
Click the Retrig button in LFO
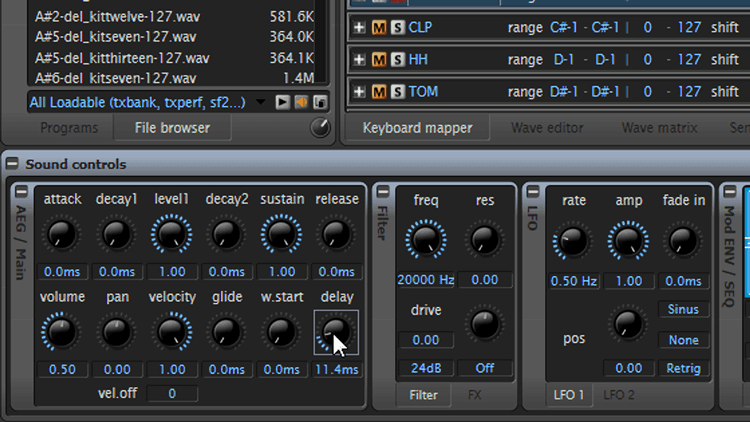[x=684, y=368]
